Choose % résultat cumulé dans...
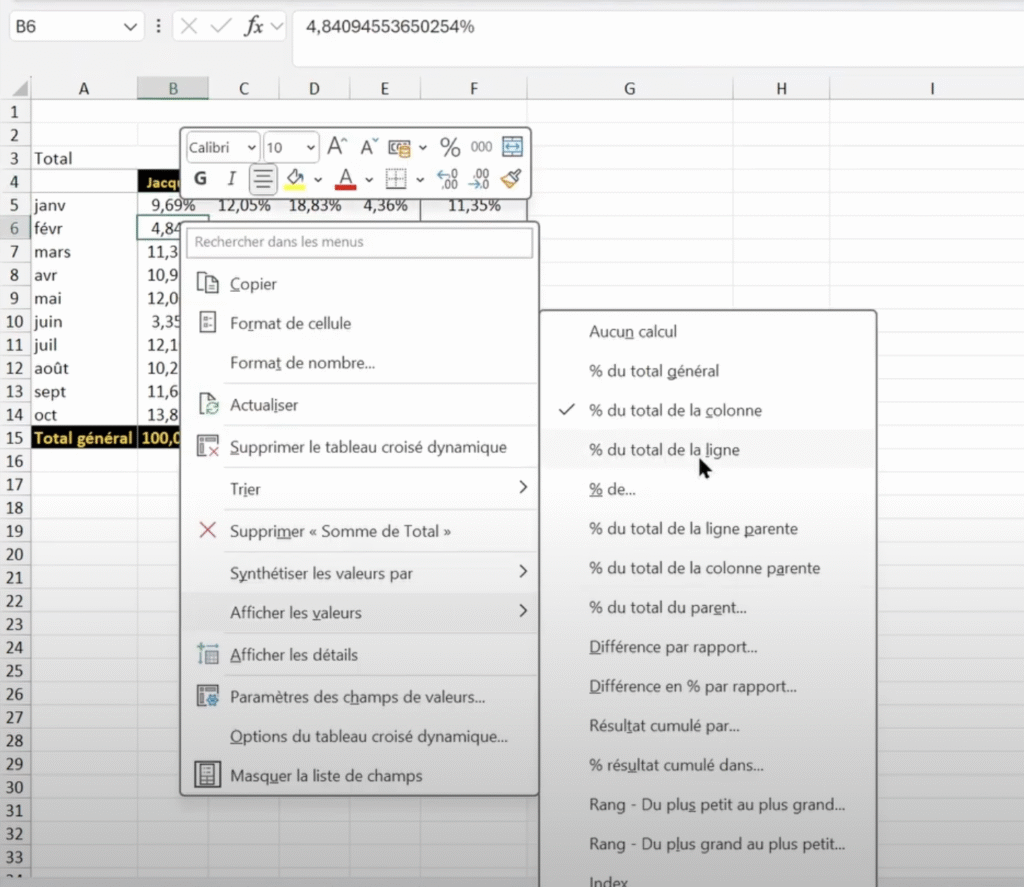The width and height of the screenshot is (1024, 887). point(708,766)
